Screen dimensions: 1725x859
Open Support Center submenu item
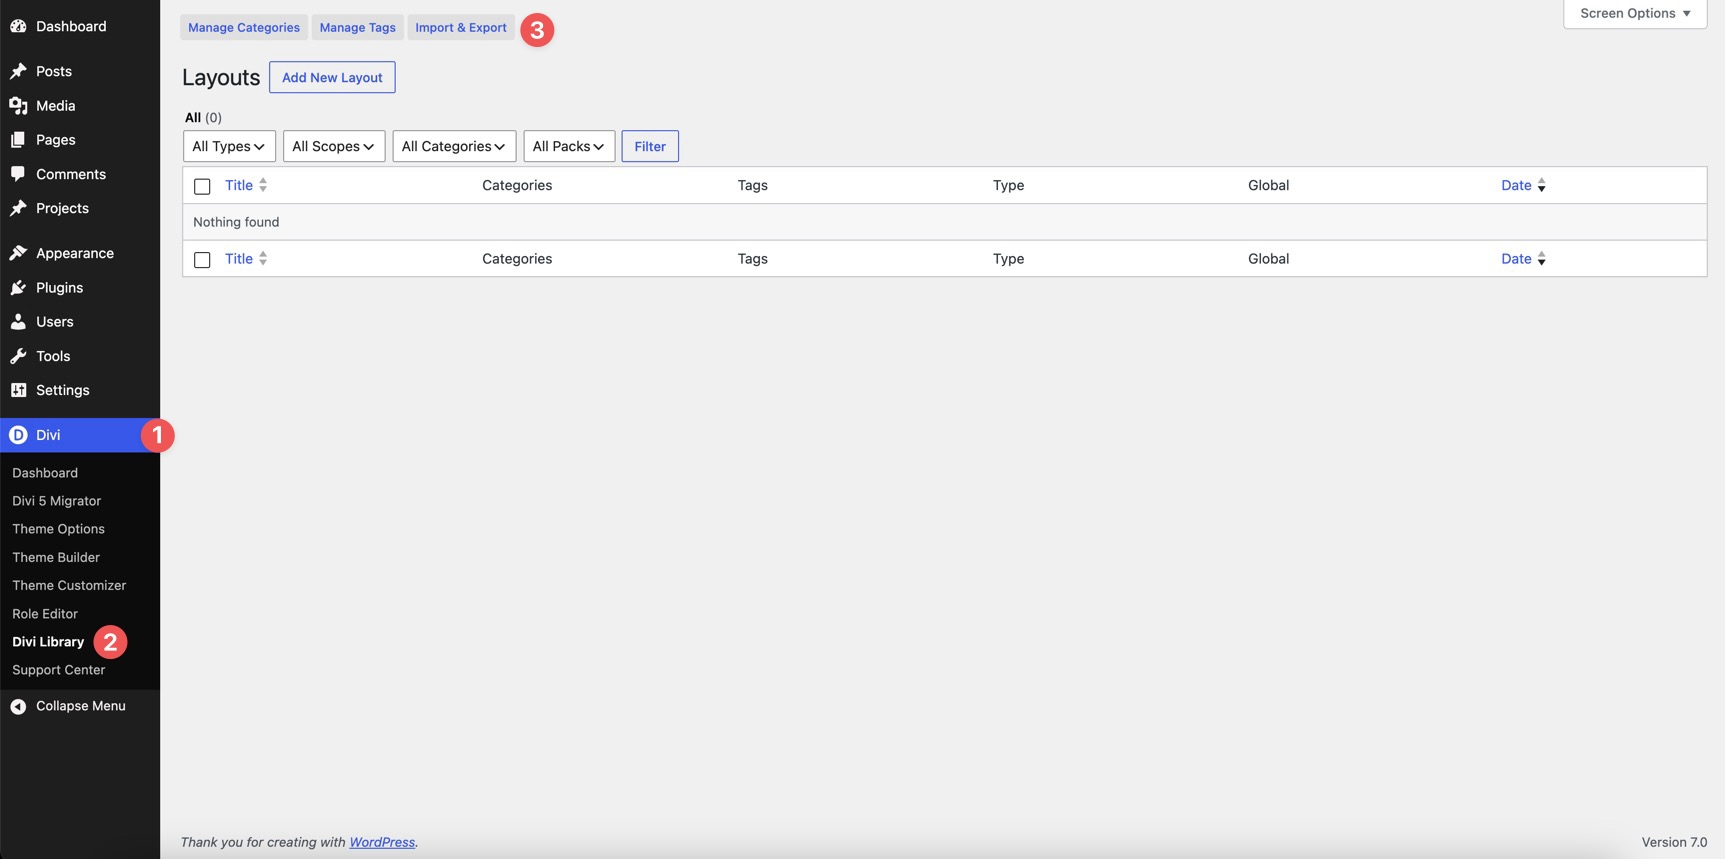click(58, 670)
